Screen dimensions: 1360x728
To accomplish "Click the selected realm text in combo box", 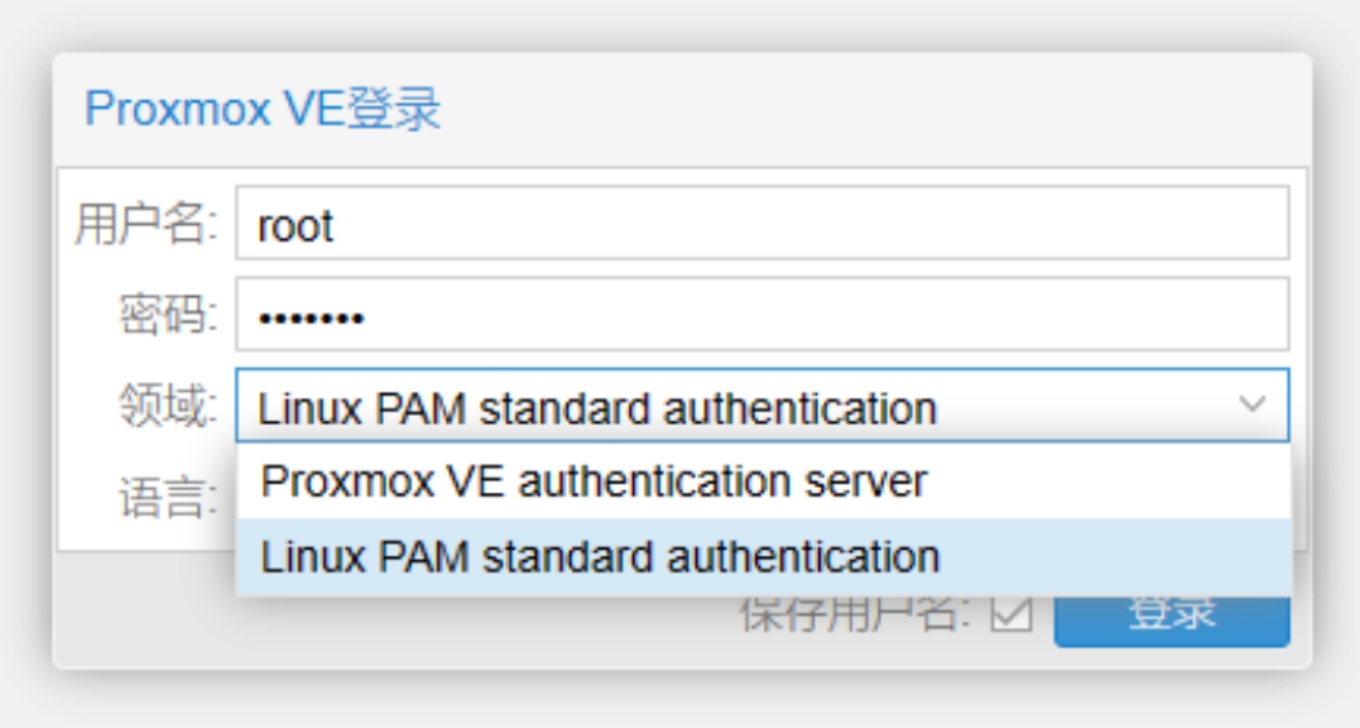I will [596, 408].
